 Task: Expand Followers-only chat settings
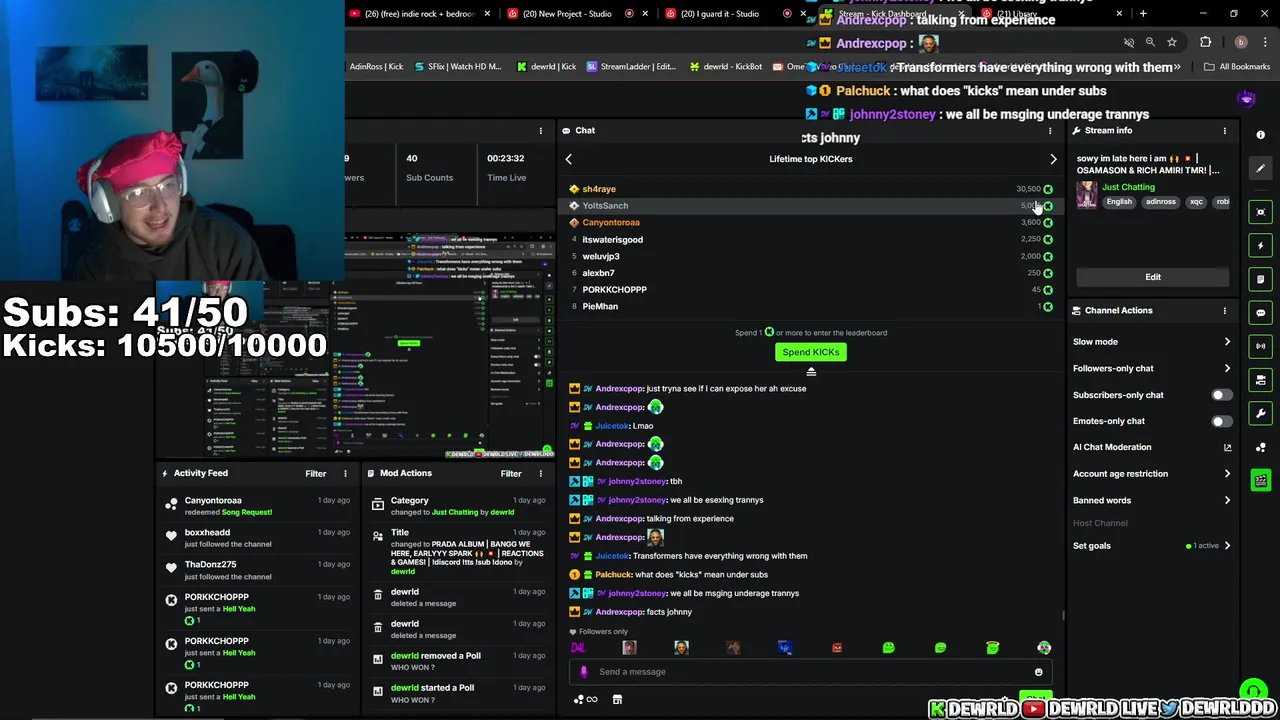coord(1151,368)
